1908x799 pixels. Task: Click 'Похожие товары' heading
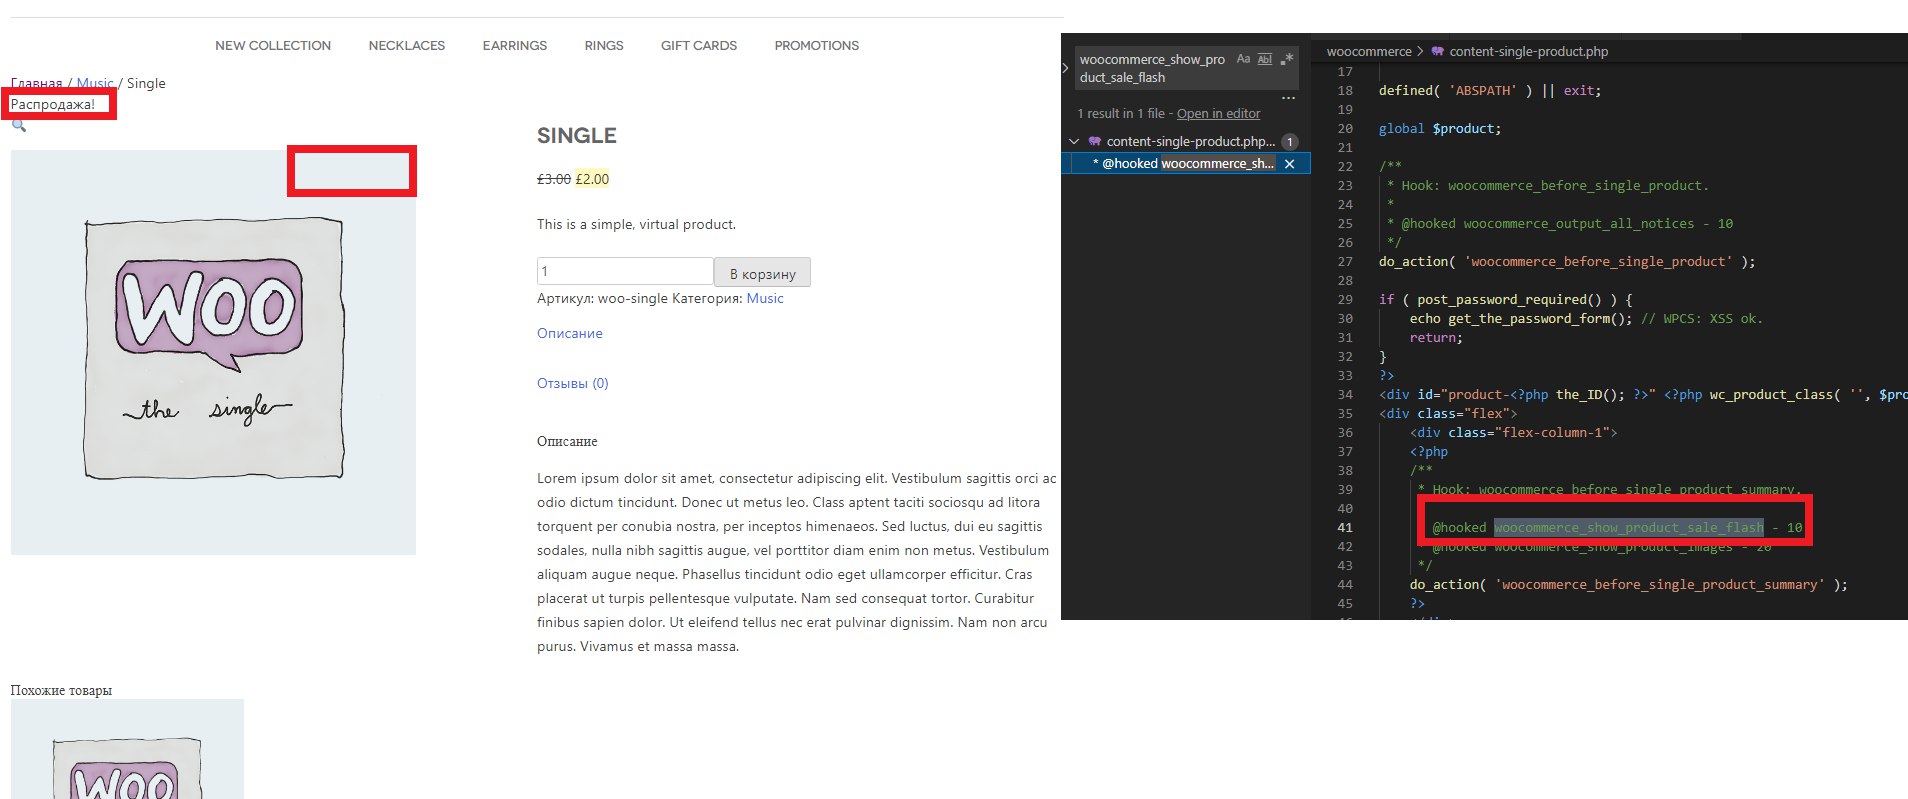(x=61, y=690)
